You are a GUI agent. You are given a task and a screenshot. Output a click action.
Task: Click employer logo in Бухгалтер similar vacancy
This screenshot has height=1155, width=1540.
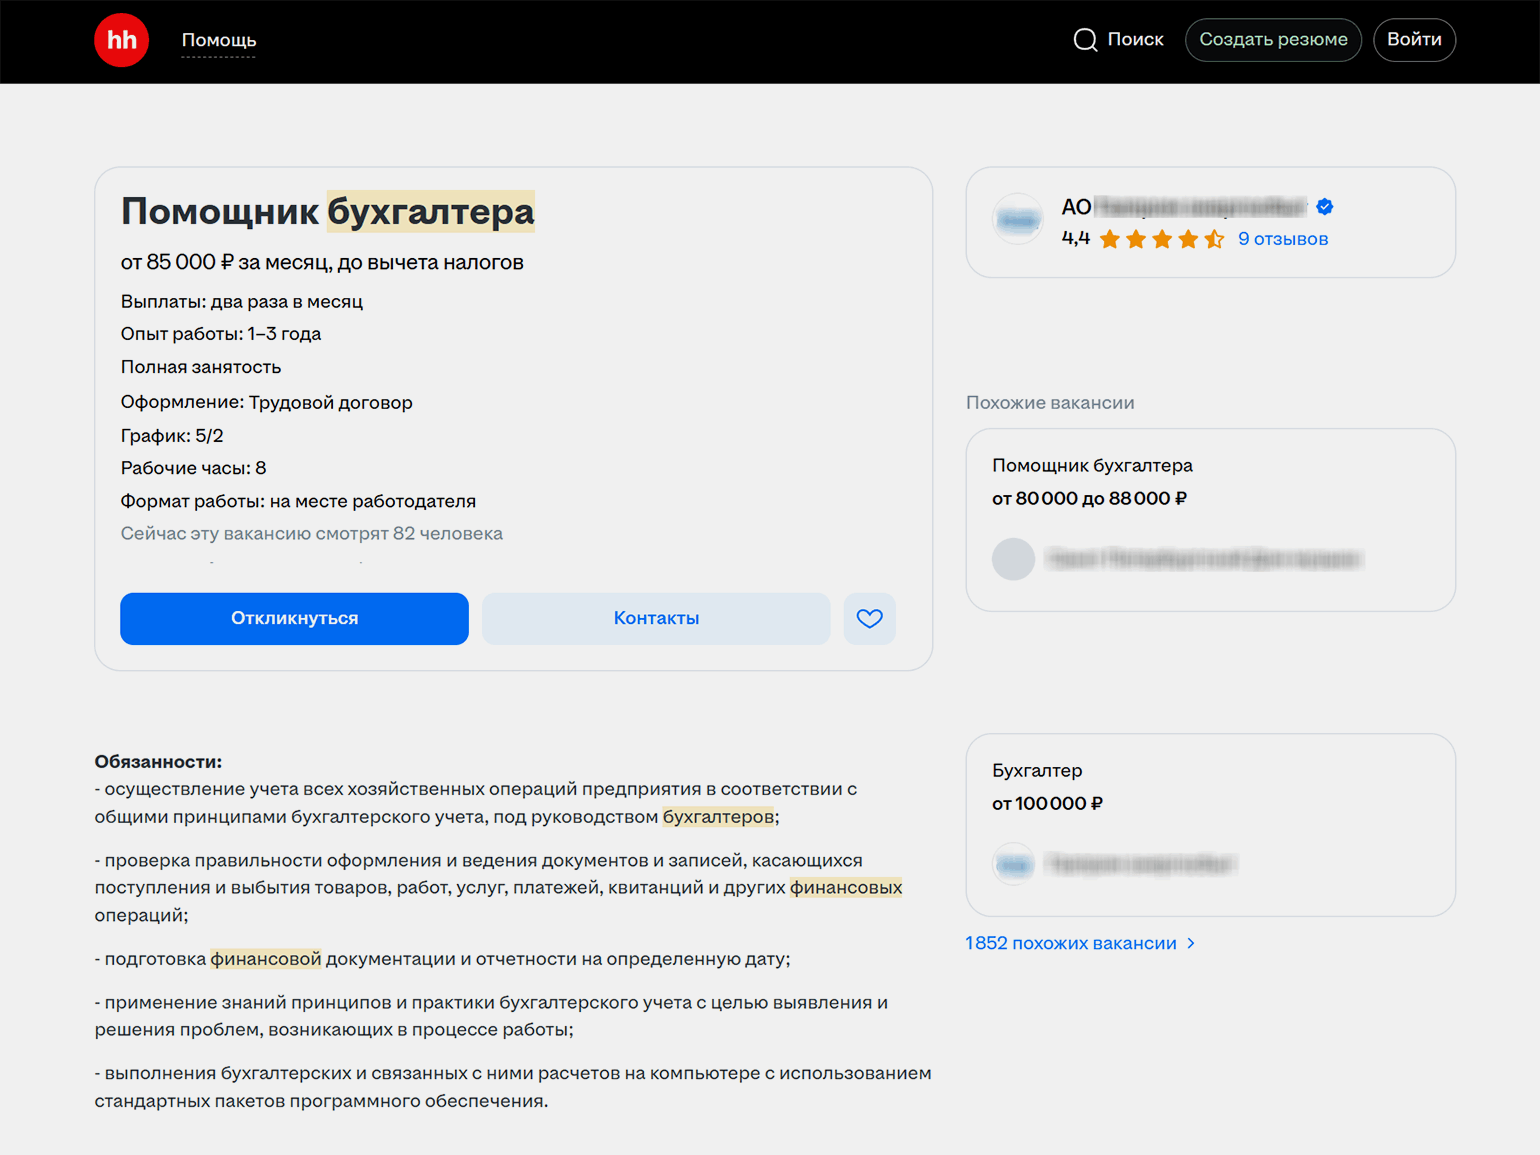click(x=1013, y=864)
